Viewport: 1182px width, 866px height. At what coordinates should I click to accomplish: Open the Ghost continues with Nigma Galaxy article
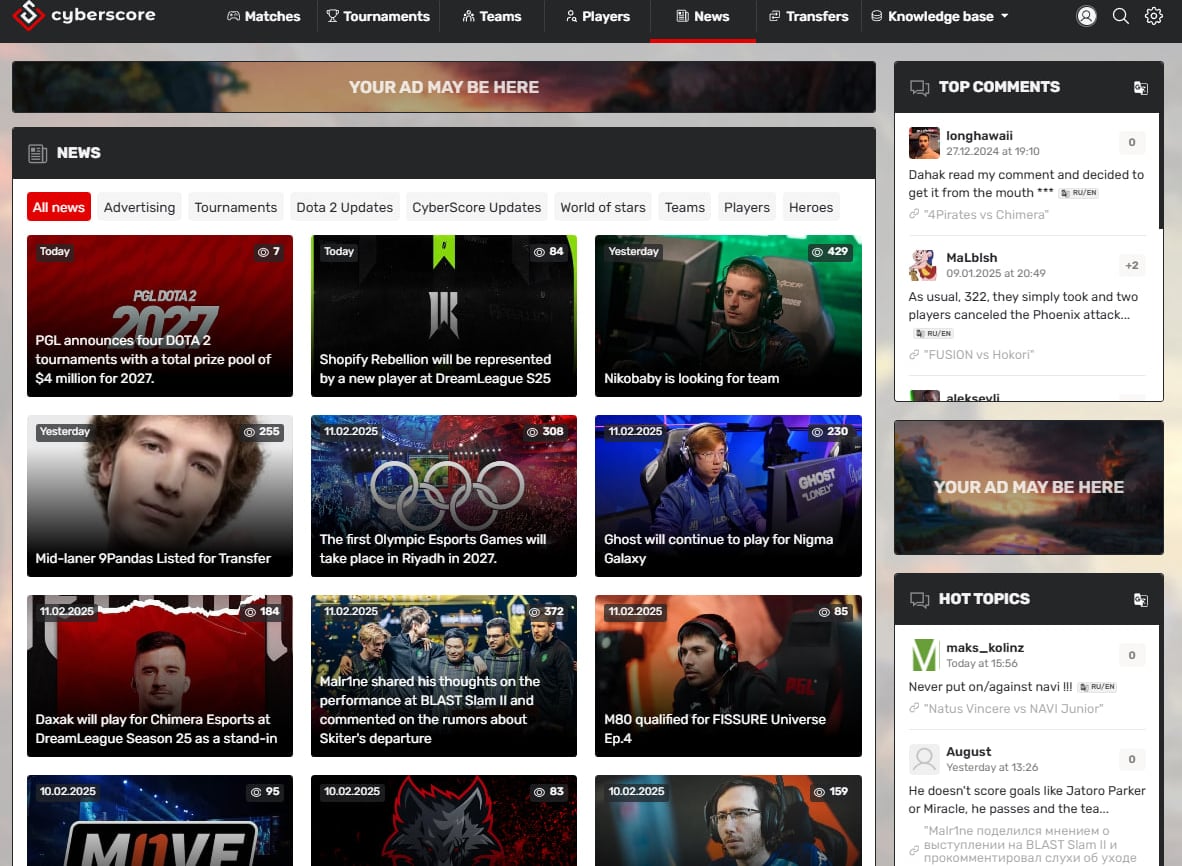click(728, 496)
